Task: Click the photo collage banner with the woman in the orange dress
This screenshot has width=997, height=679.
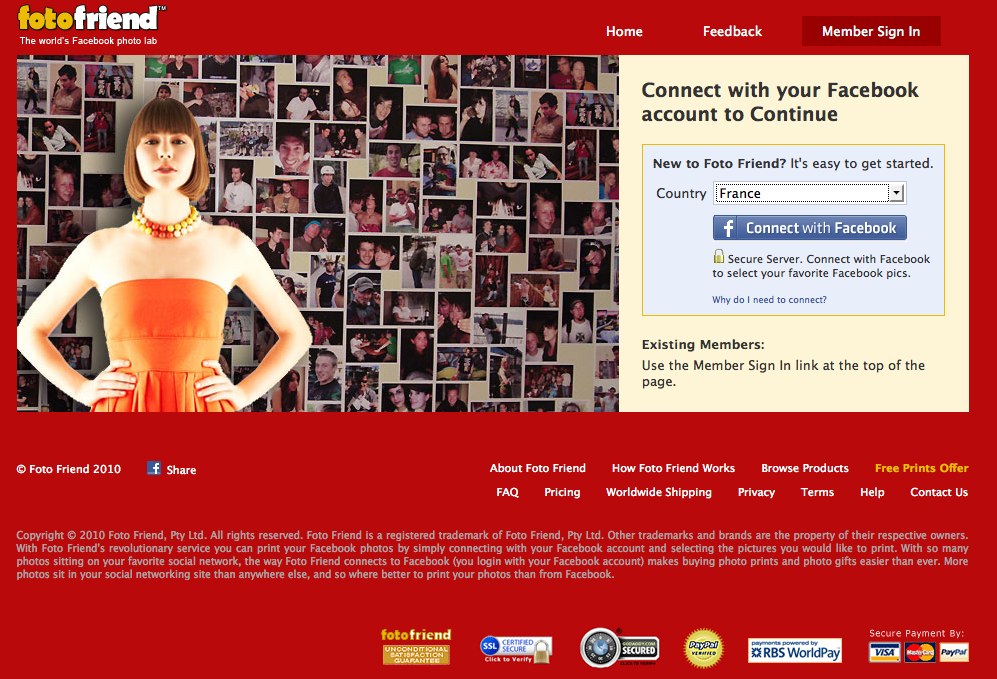Action: [318, 233]
